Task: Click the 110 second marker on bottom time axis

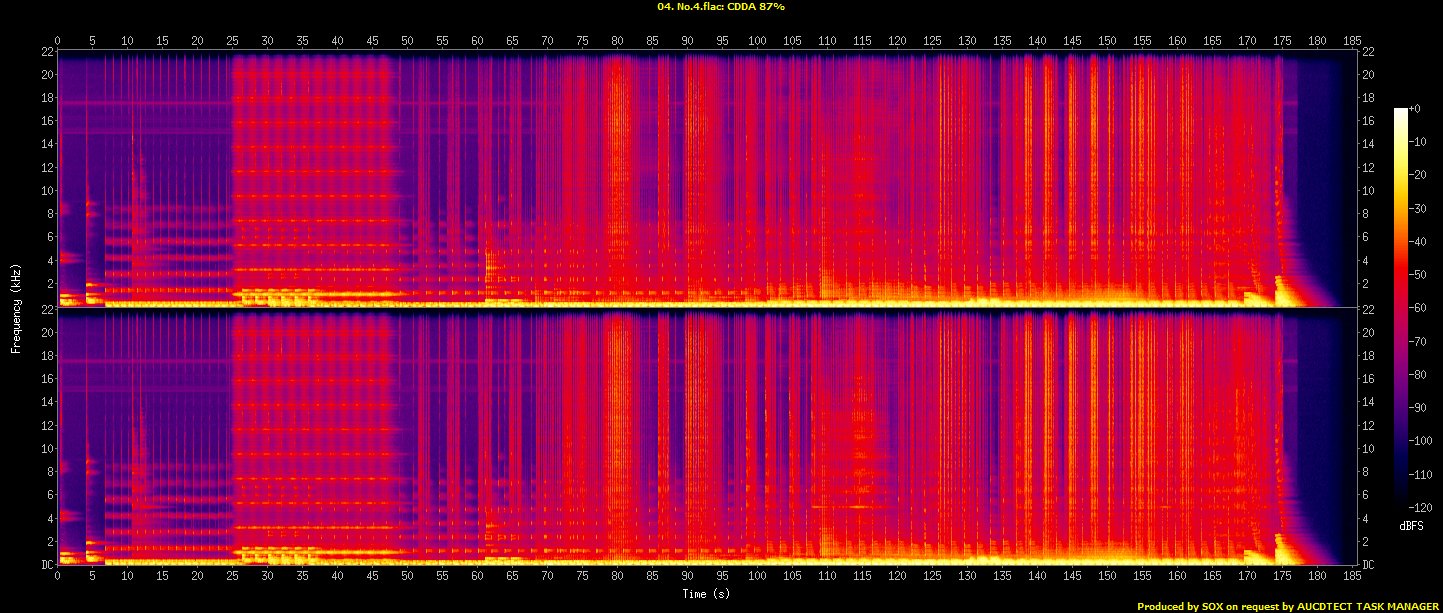Action: (x=827, y=577)
